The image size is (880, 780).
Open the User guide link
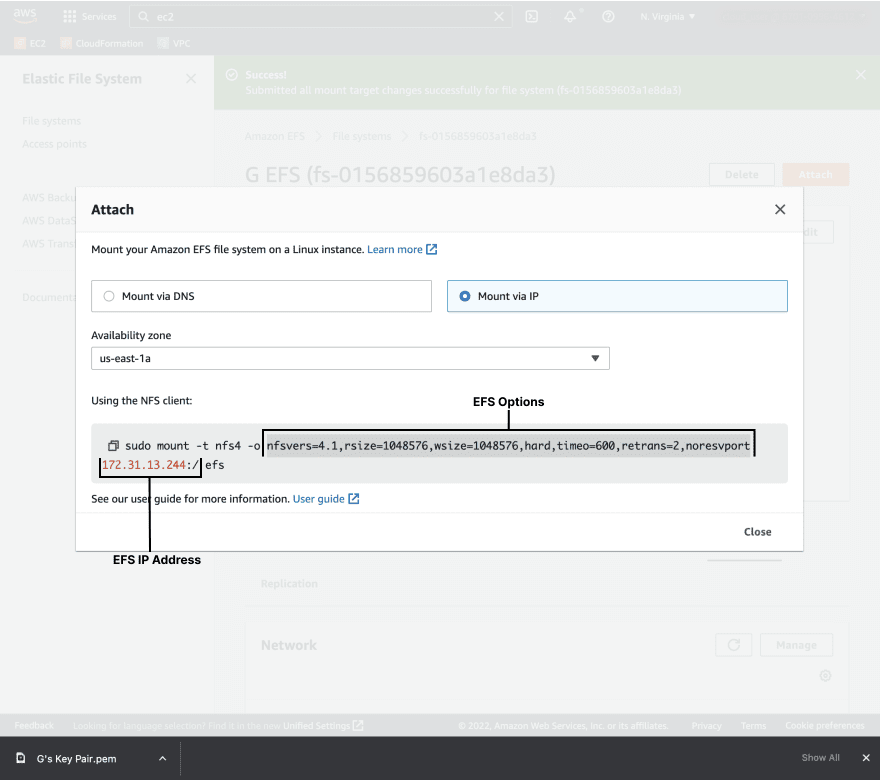pos(319,499)
